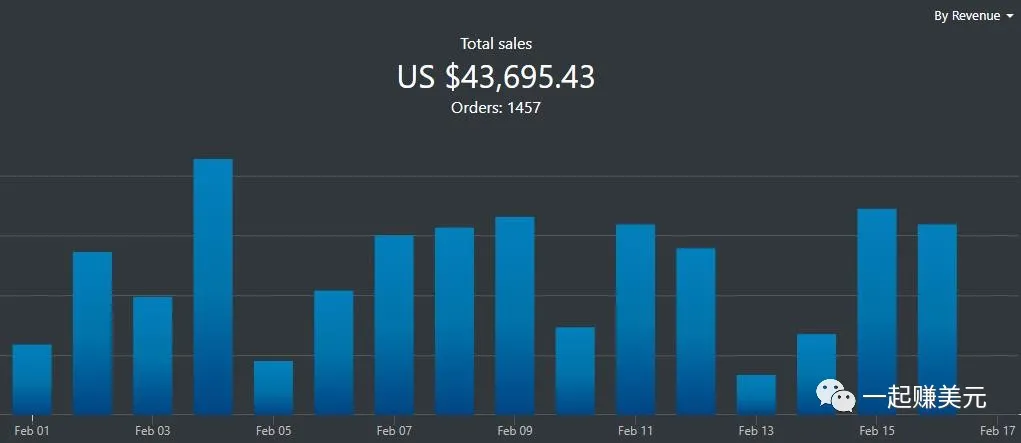Select the Feb 09 sales bar
The height and width of the screenshot is (443, 1021).
pos(515,315)
